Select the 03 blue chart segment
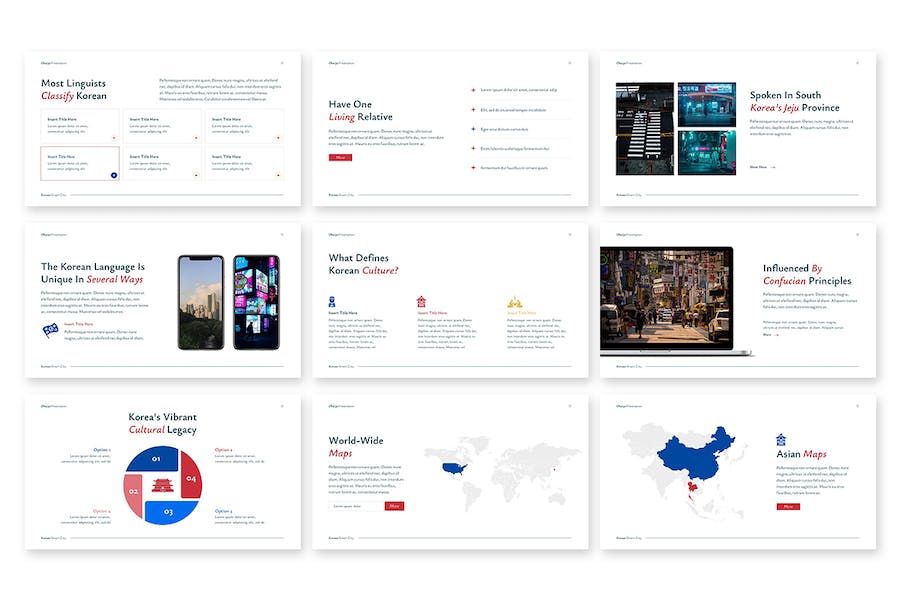Screen dimensions: 900x600 click(x=169, y=510)
